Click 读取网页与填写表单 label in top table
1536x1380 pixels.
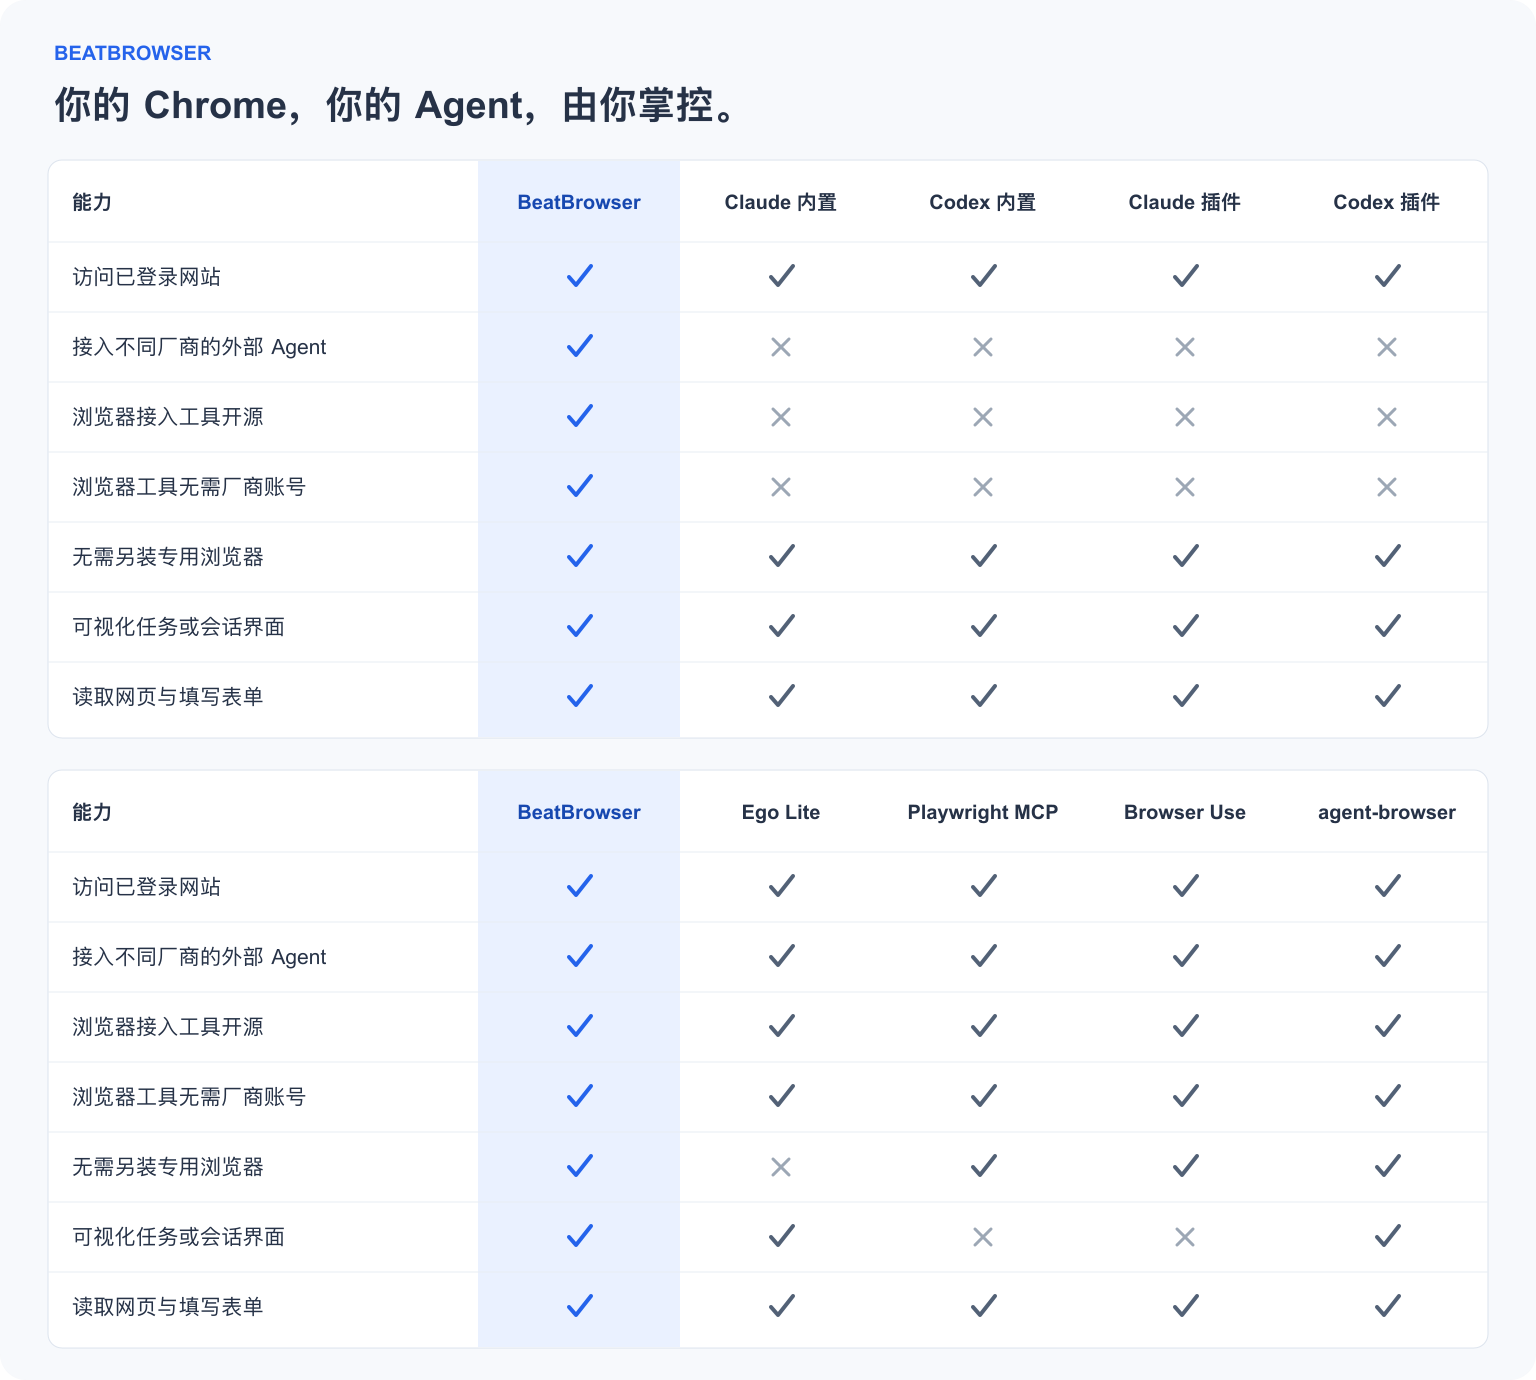tap(168, 697)
